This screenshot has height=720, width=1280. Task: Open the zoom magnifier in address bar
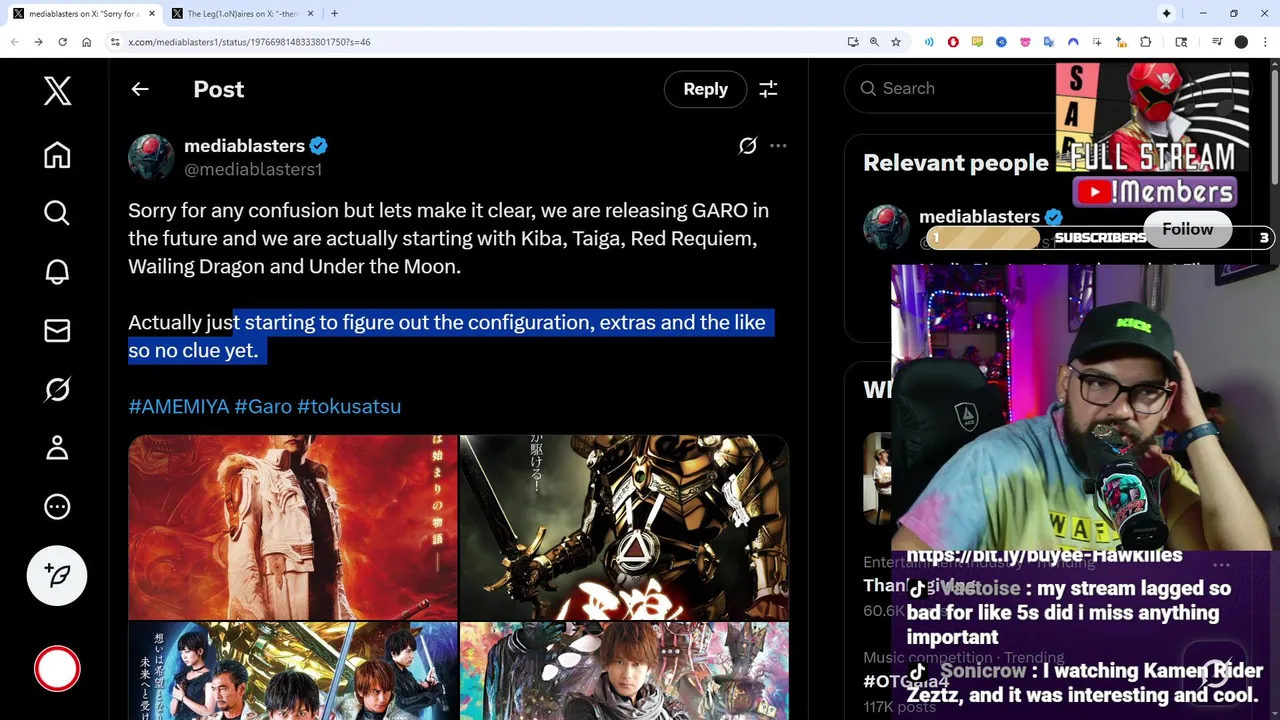tap(874, 42)
